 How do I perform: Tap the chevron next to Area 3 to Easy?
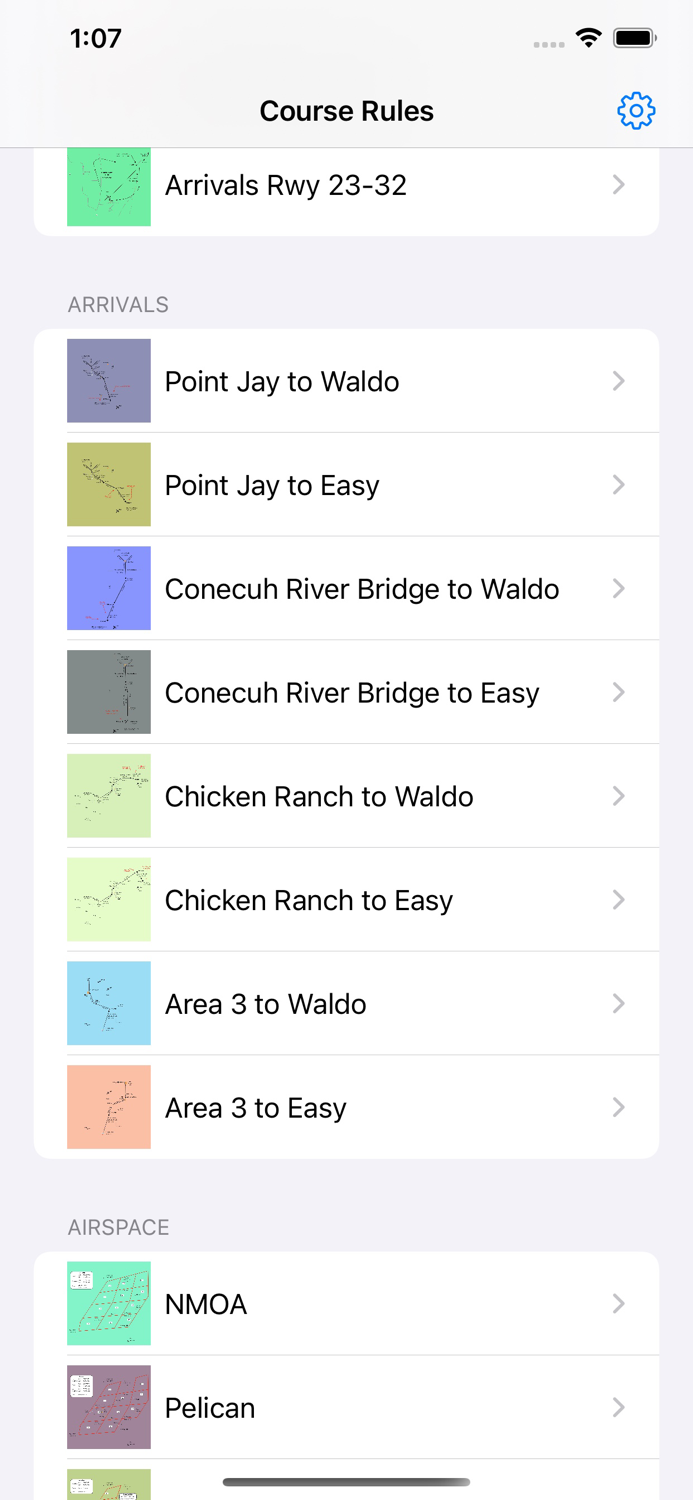pyautogui.click(x=619, y=1108)
